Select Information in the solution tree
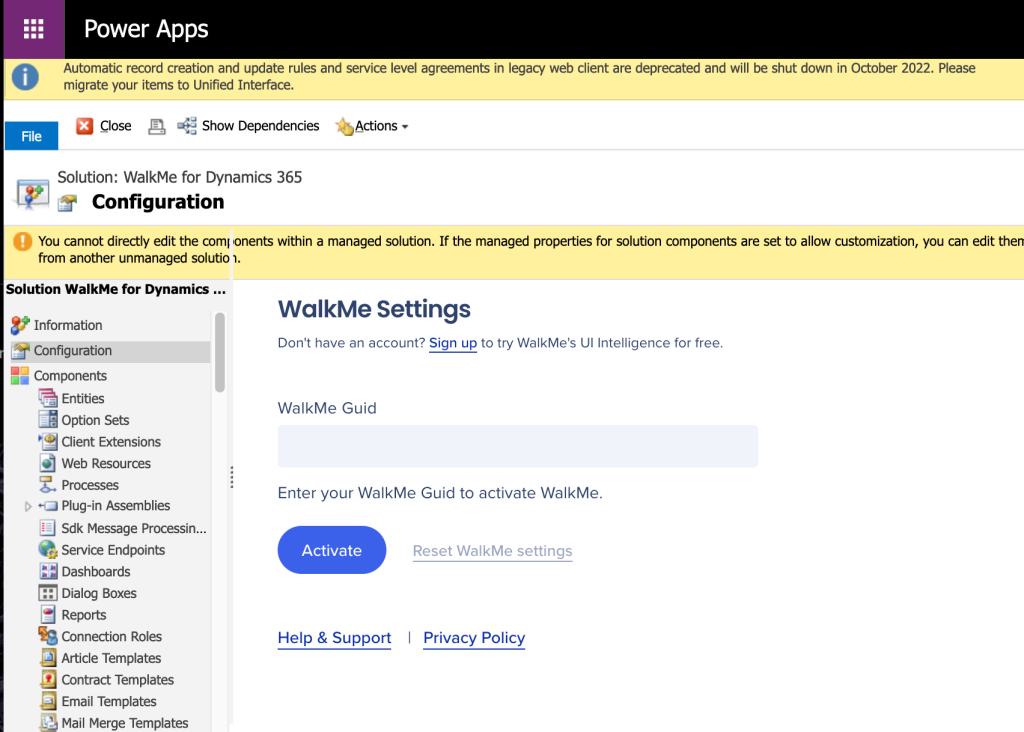This screenshot has width=1024, height=732. tap(67, 325)
